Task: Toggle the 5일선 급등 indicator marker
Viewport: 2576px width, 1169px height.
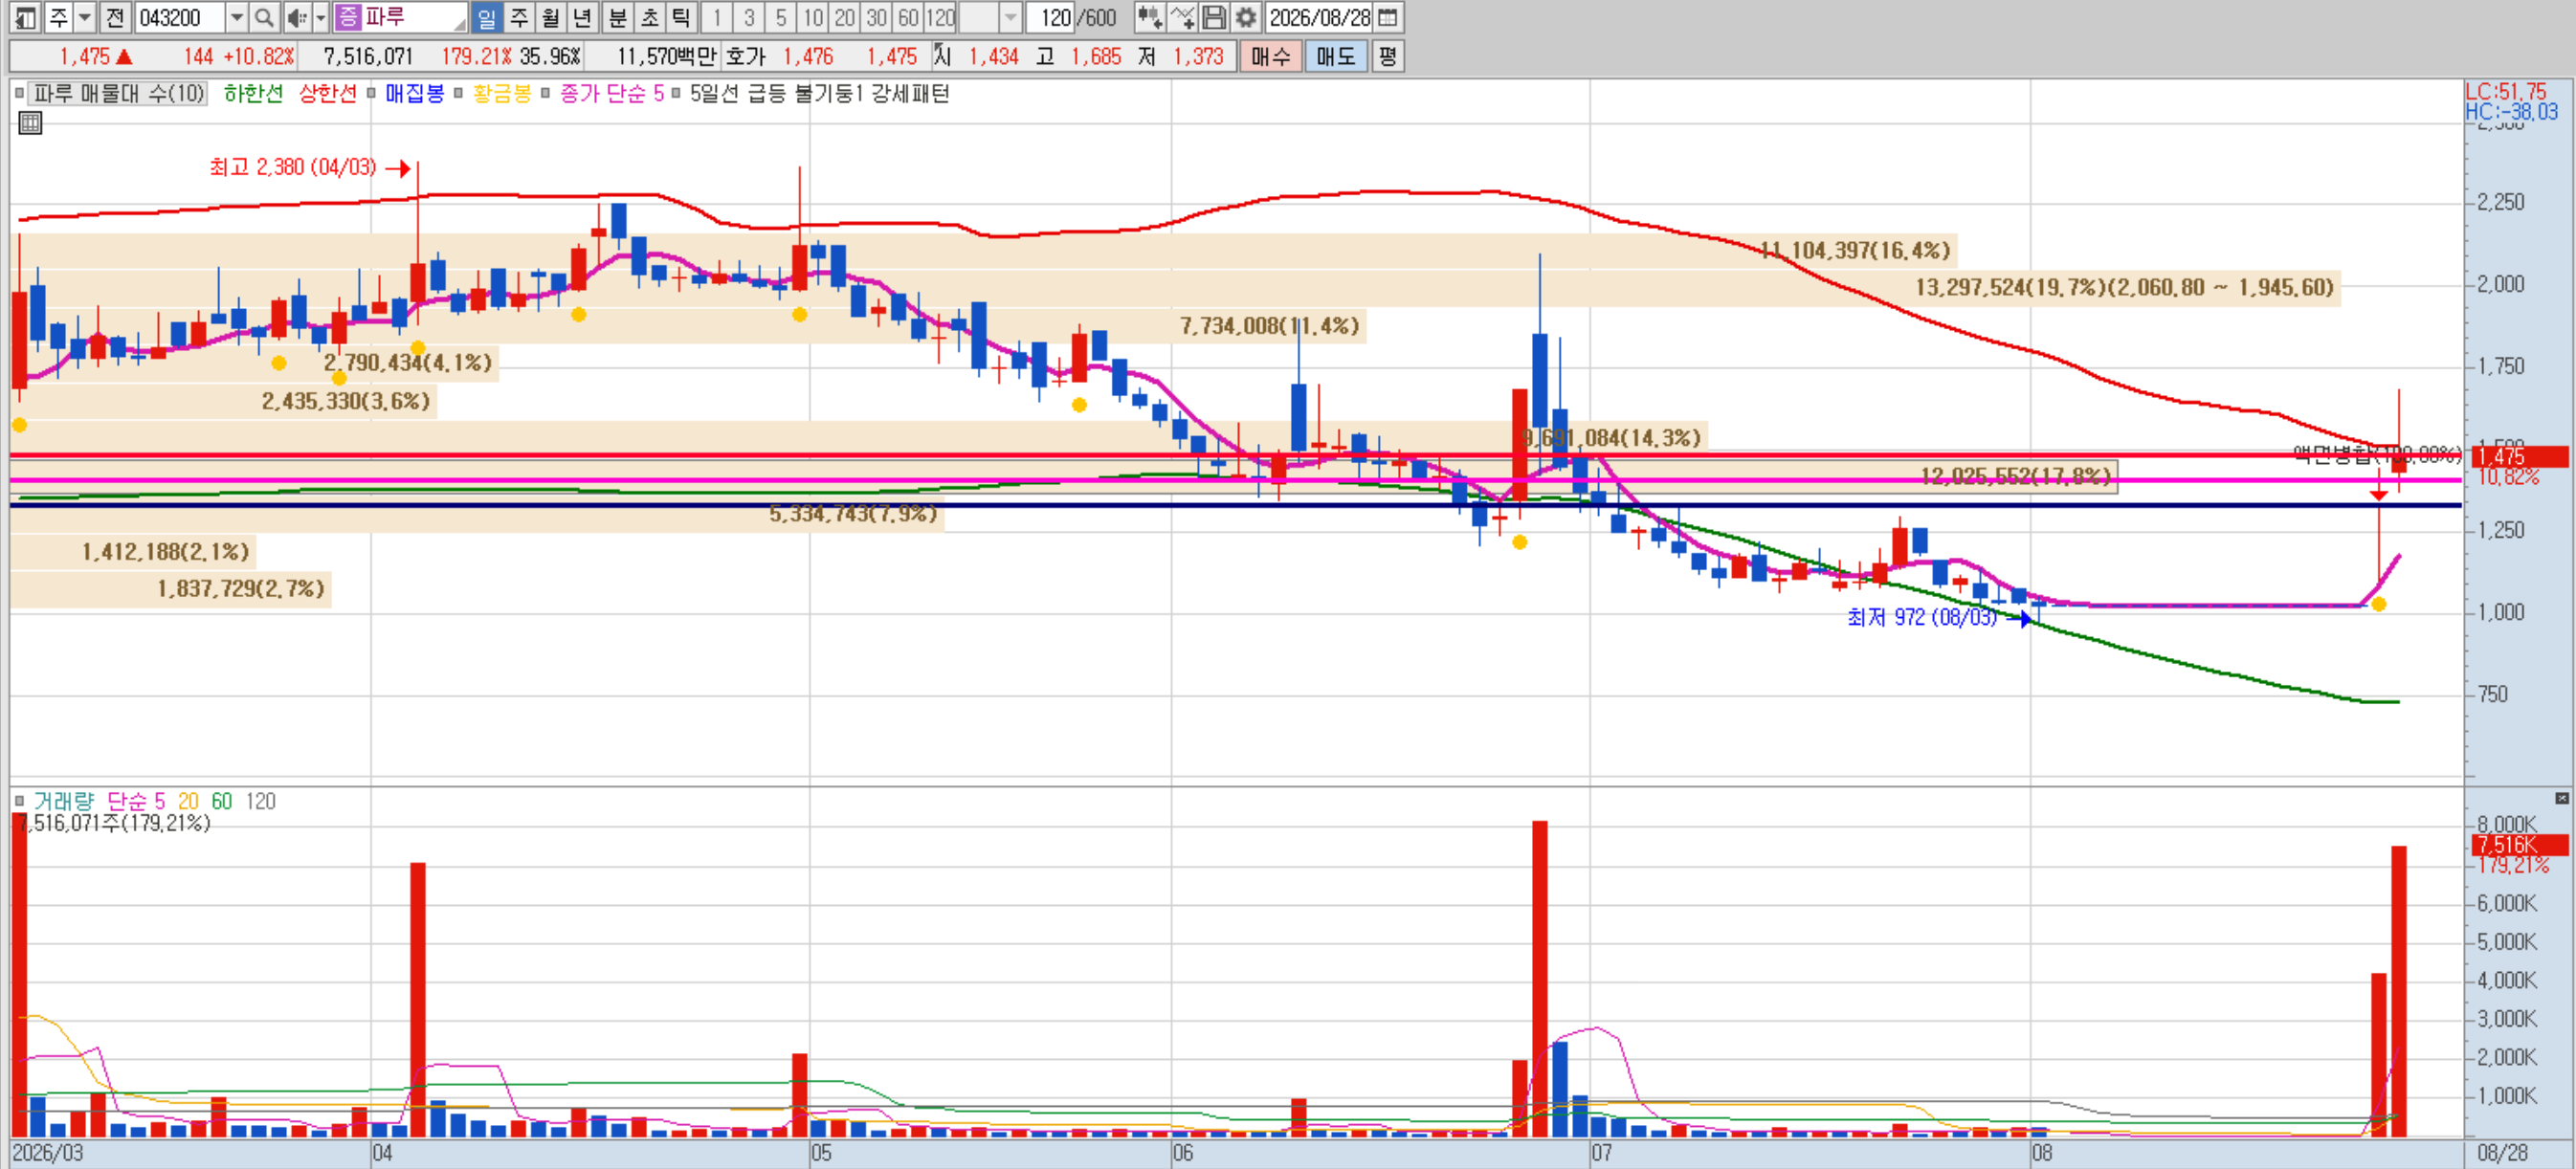Action: pyautogui.click(x=676, y=93)
